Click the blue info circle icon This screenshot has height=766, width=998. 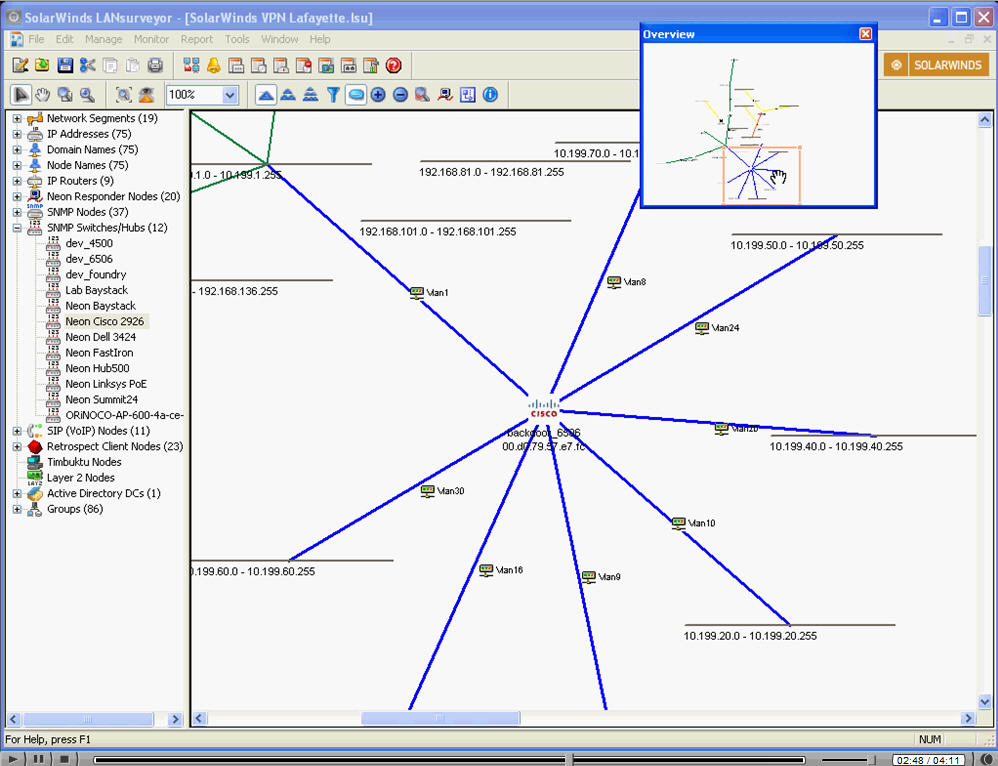click(490, 95)
